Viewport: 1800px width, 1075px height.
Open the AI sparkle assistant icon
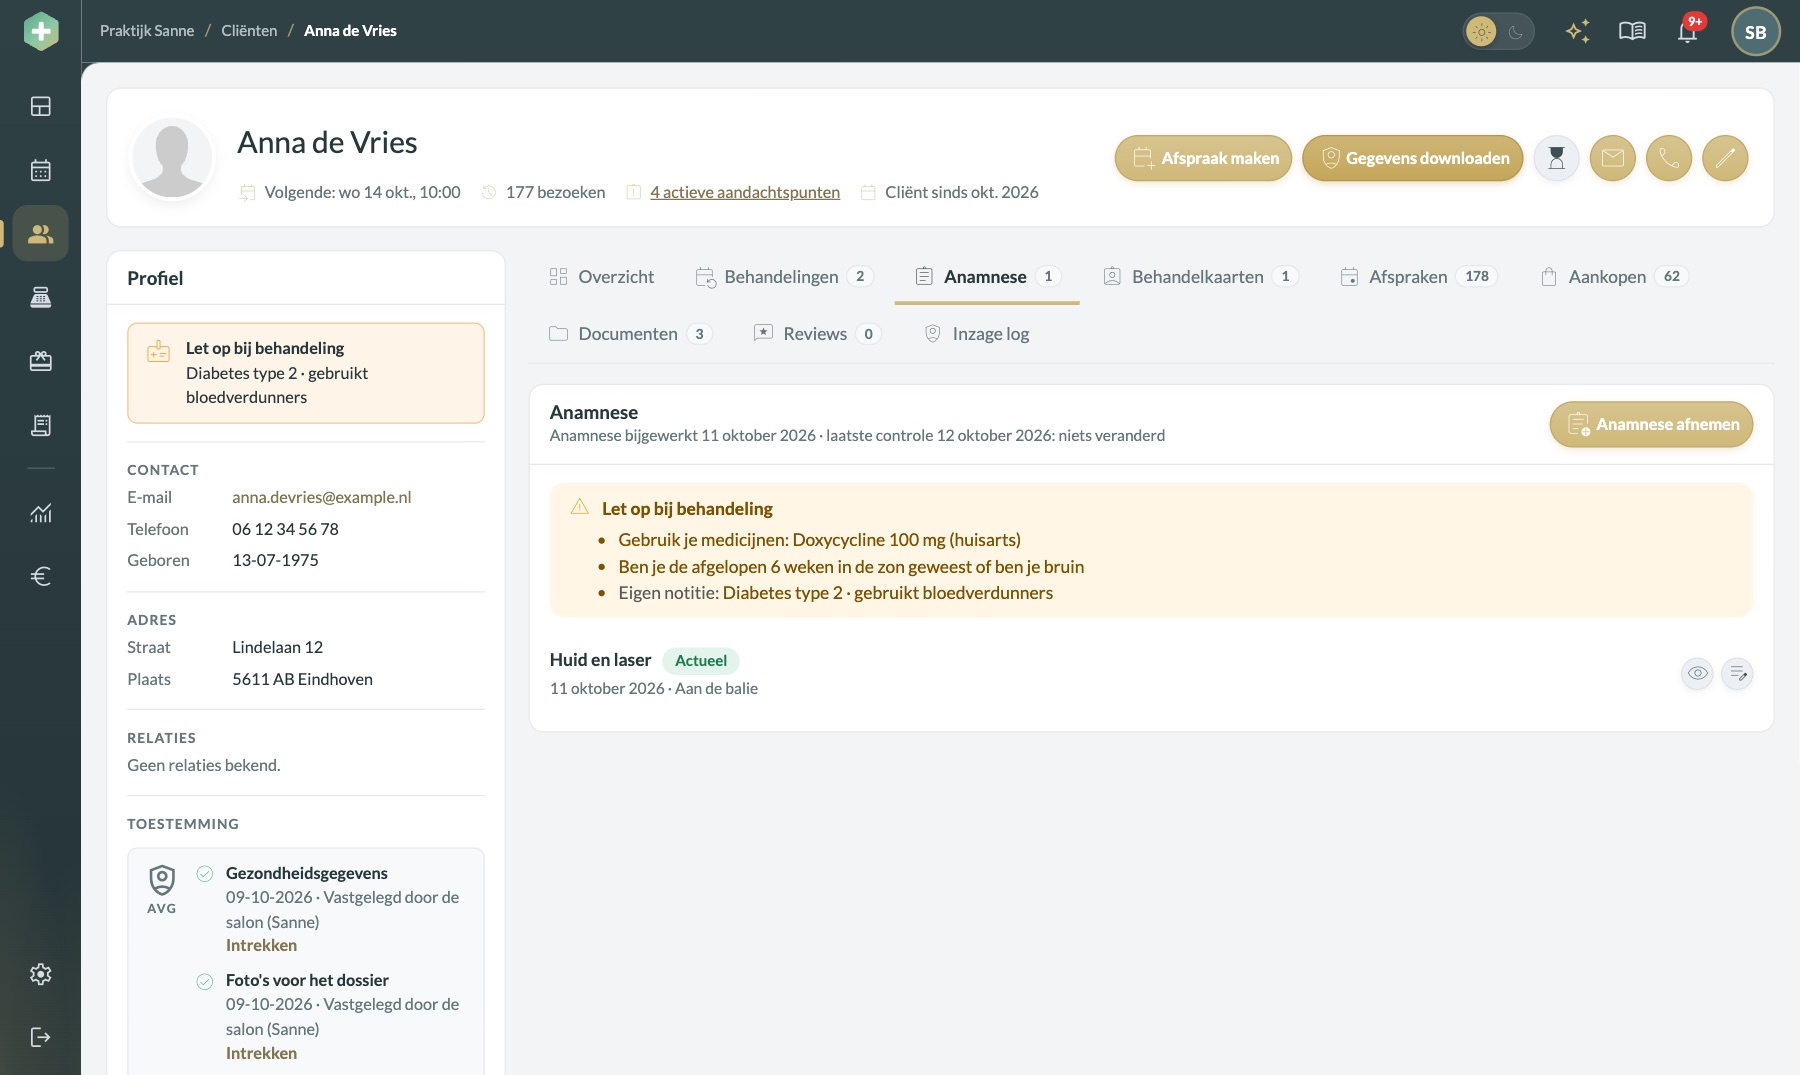coord(1578,31)
